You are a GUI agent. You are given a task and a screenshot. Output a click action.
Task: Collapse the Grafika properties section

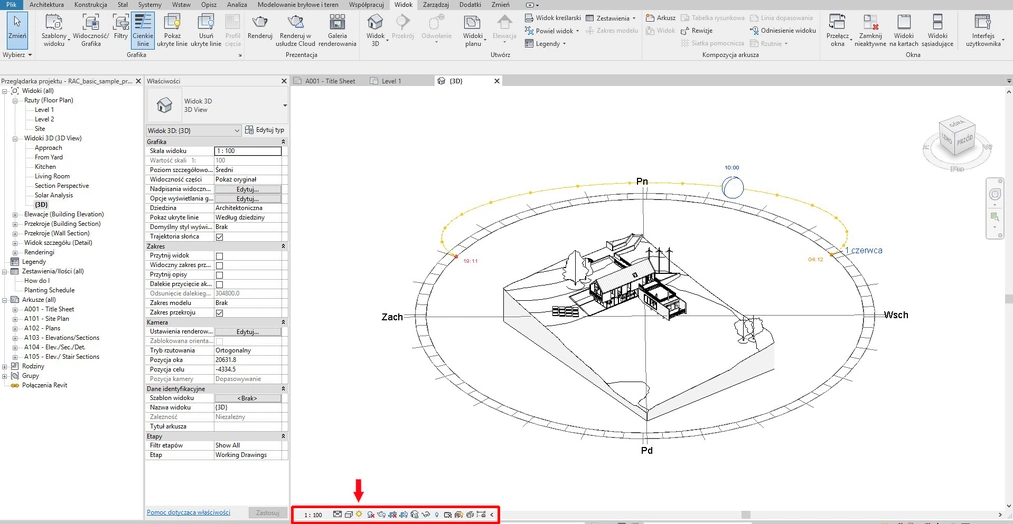(283, 142)
